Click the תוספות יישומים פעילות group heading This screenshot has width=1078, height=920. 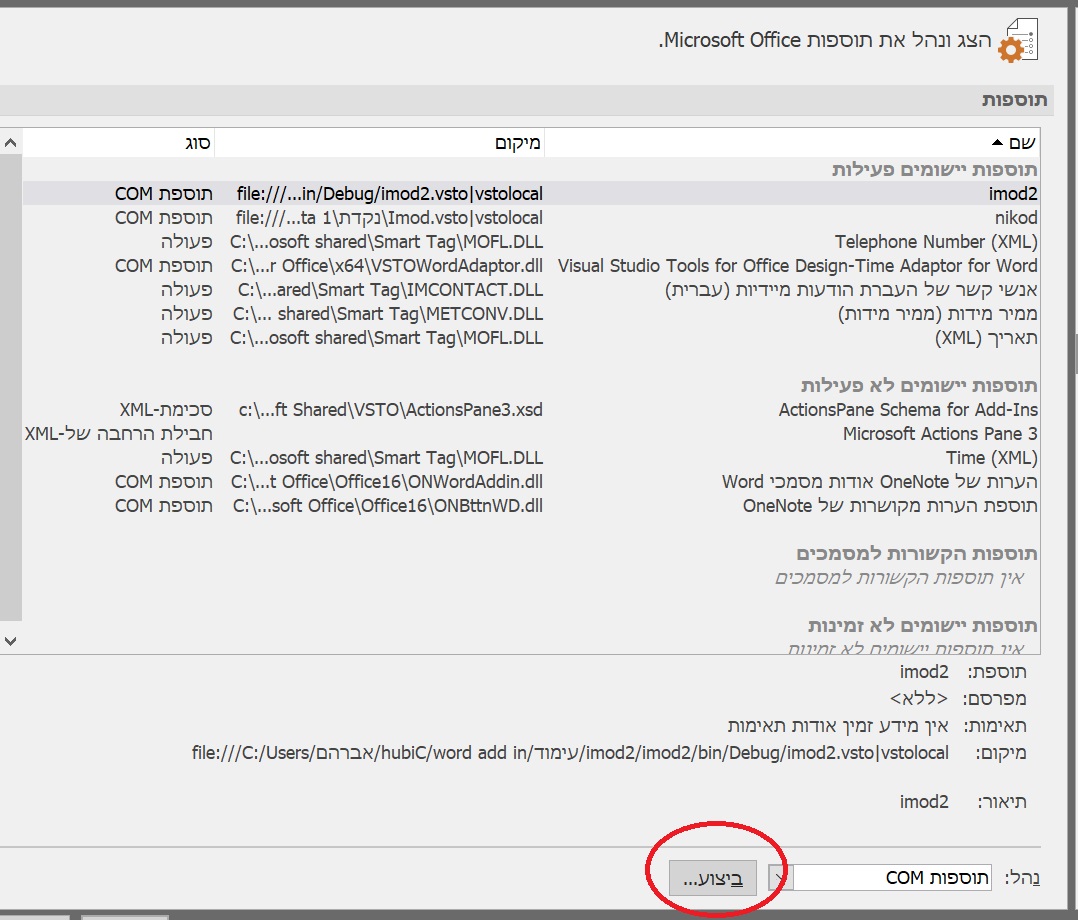[x=934, y=170]
